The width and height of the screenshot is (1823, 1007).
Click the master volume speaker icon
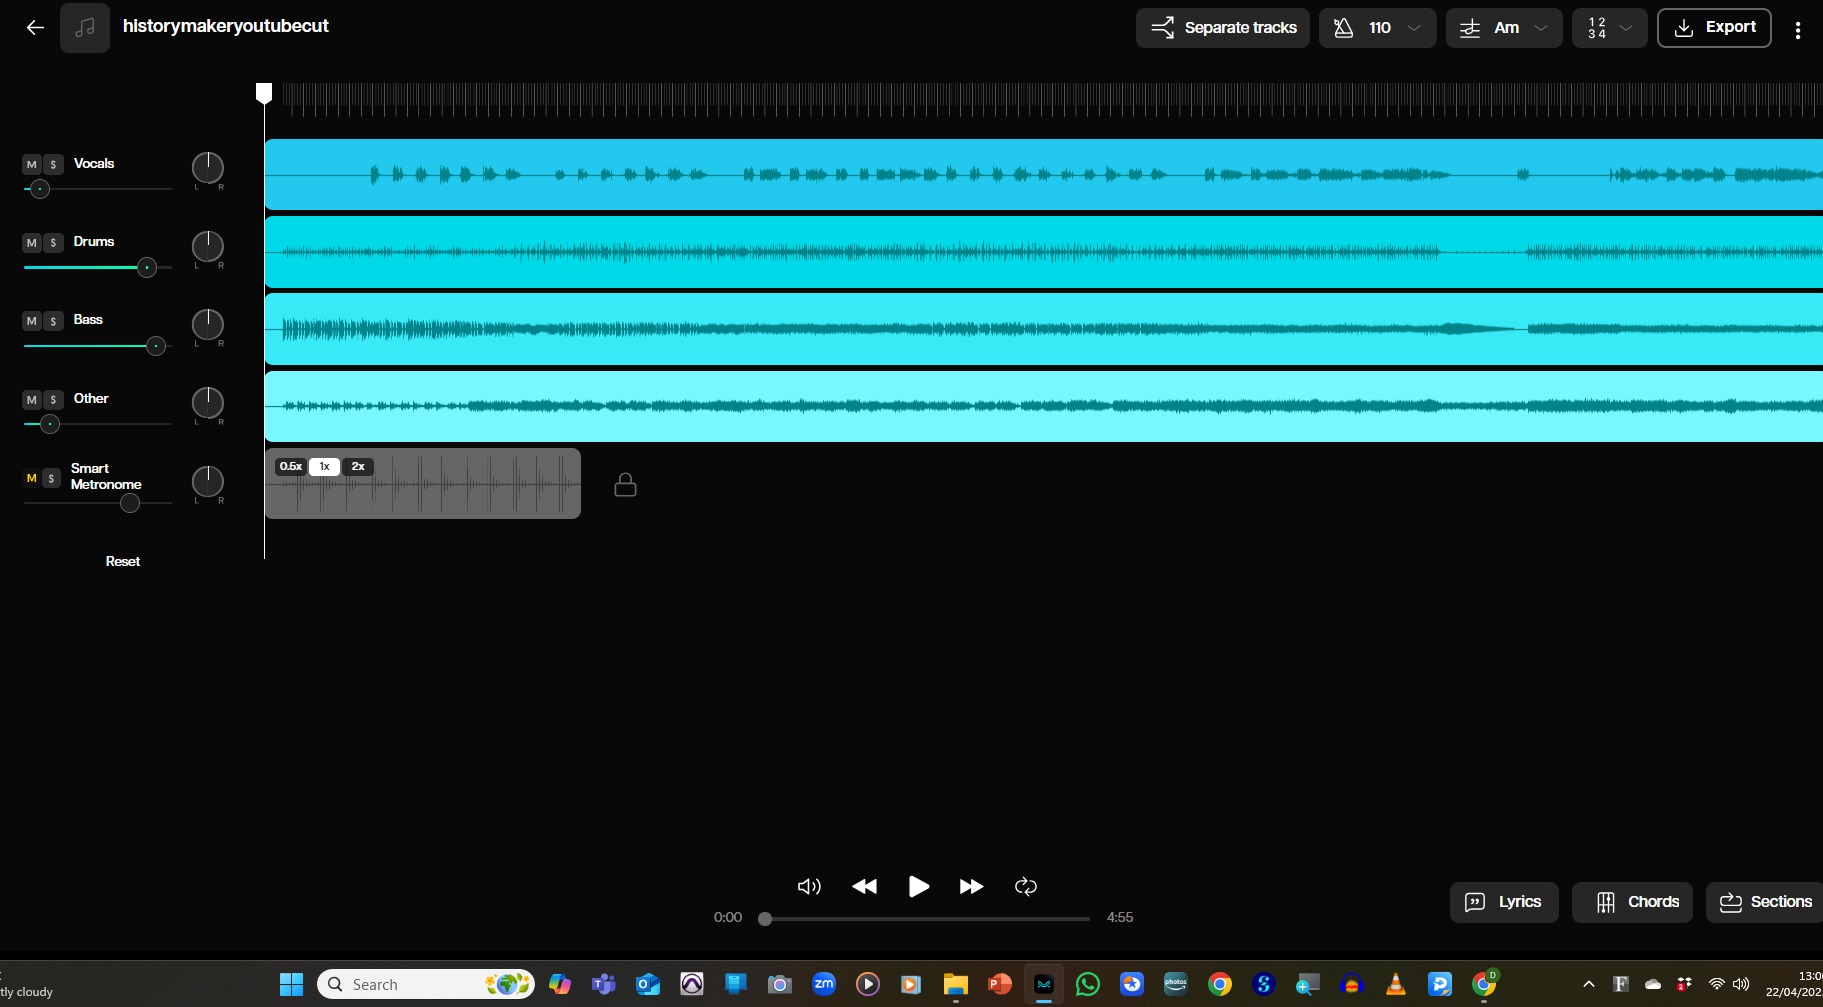click(809, 887)
